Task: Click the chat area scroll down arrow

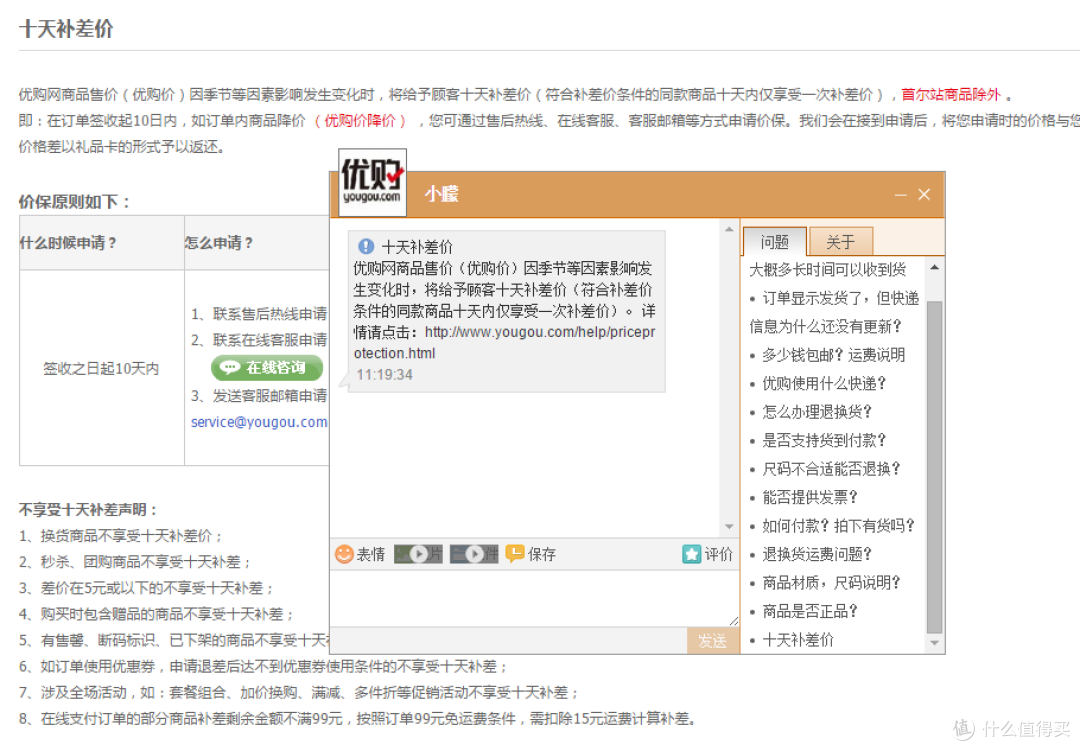Action: pyautogui.click(x=729, y=526)
